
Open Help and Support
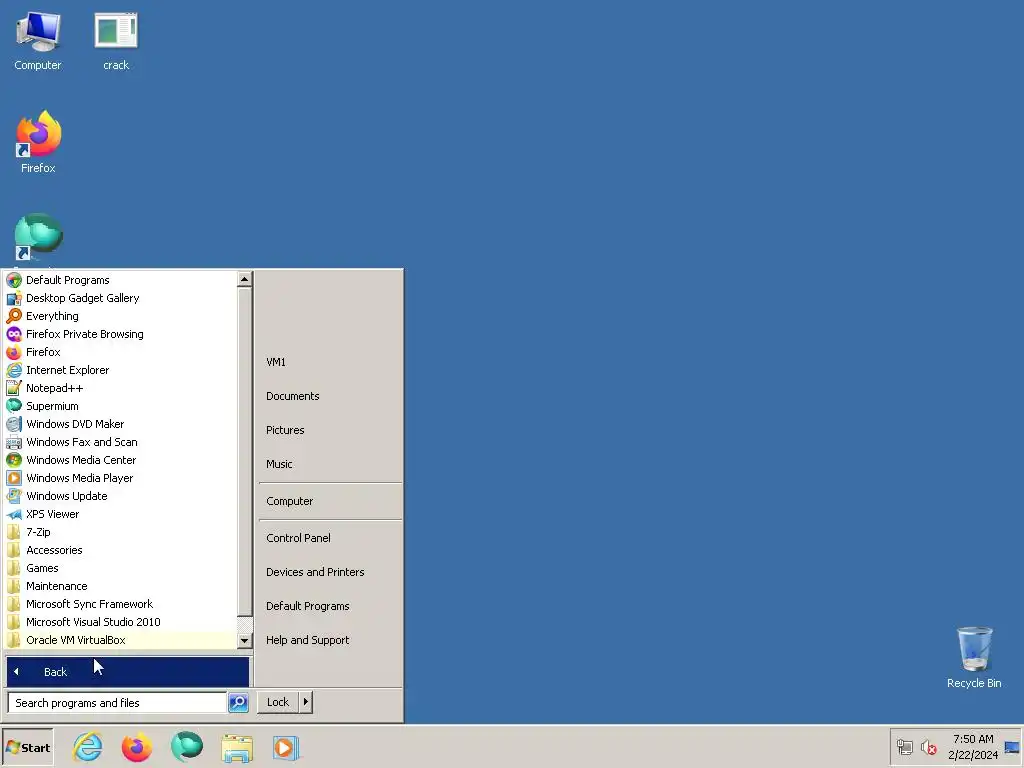(330, 640)
